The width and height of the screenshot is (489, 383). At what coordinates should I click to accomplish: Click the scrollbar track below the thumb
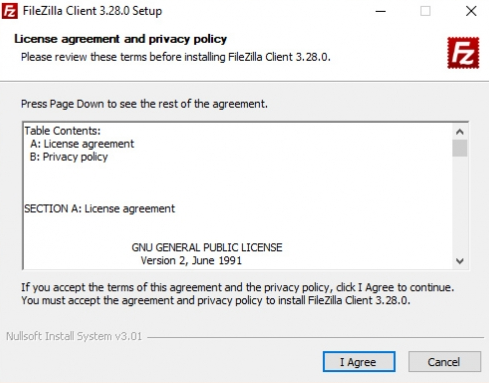[x=460, y=205]
